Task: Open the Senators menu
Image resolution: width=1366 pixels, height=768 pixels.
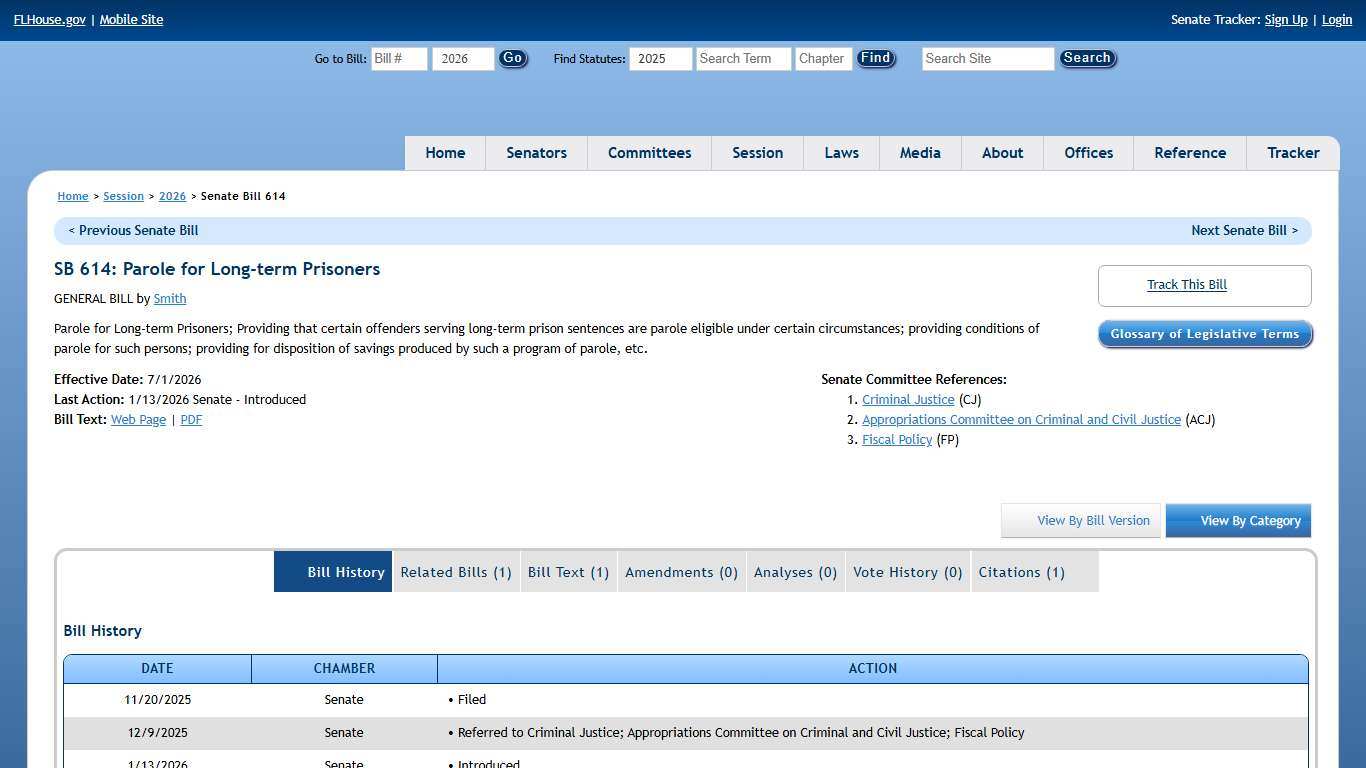Action: coord(536,153)
